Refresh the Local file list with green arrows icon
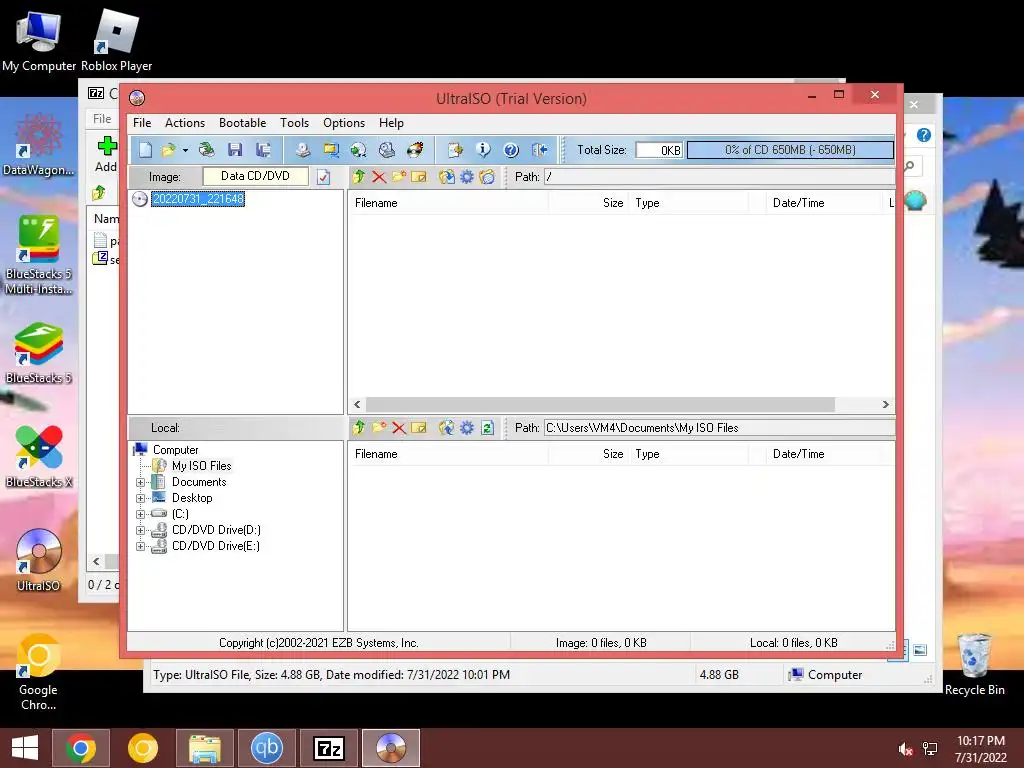This screenshot has width=1024, height=768. [487, 428]
